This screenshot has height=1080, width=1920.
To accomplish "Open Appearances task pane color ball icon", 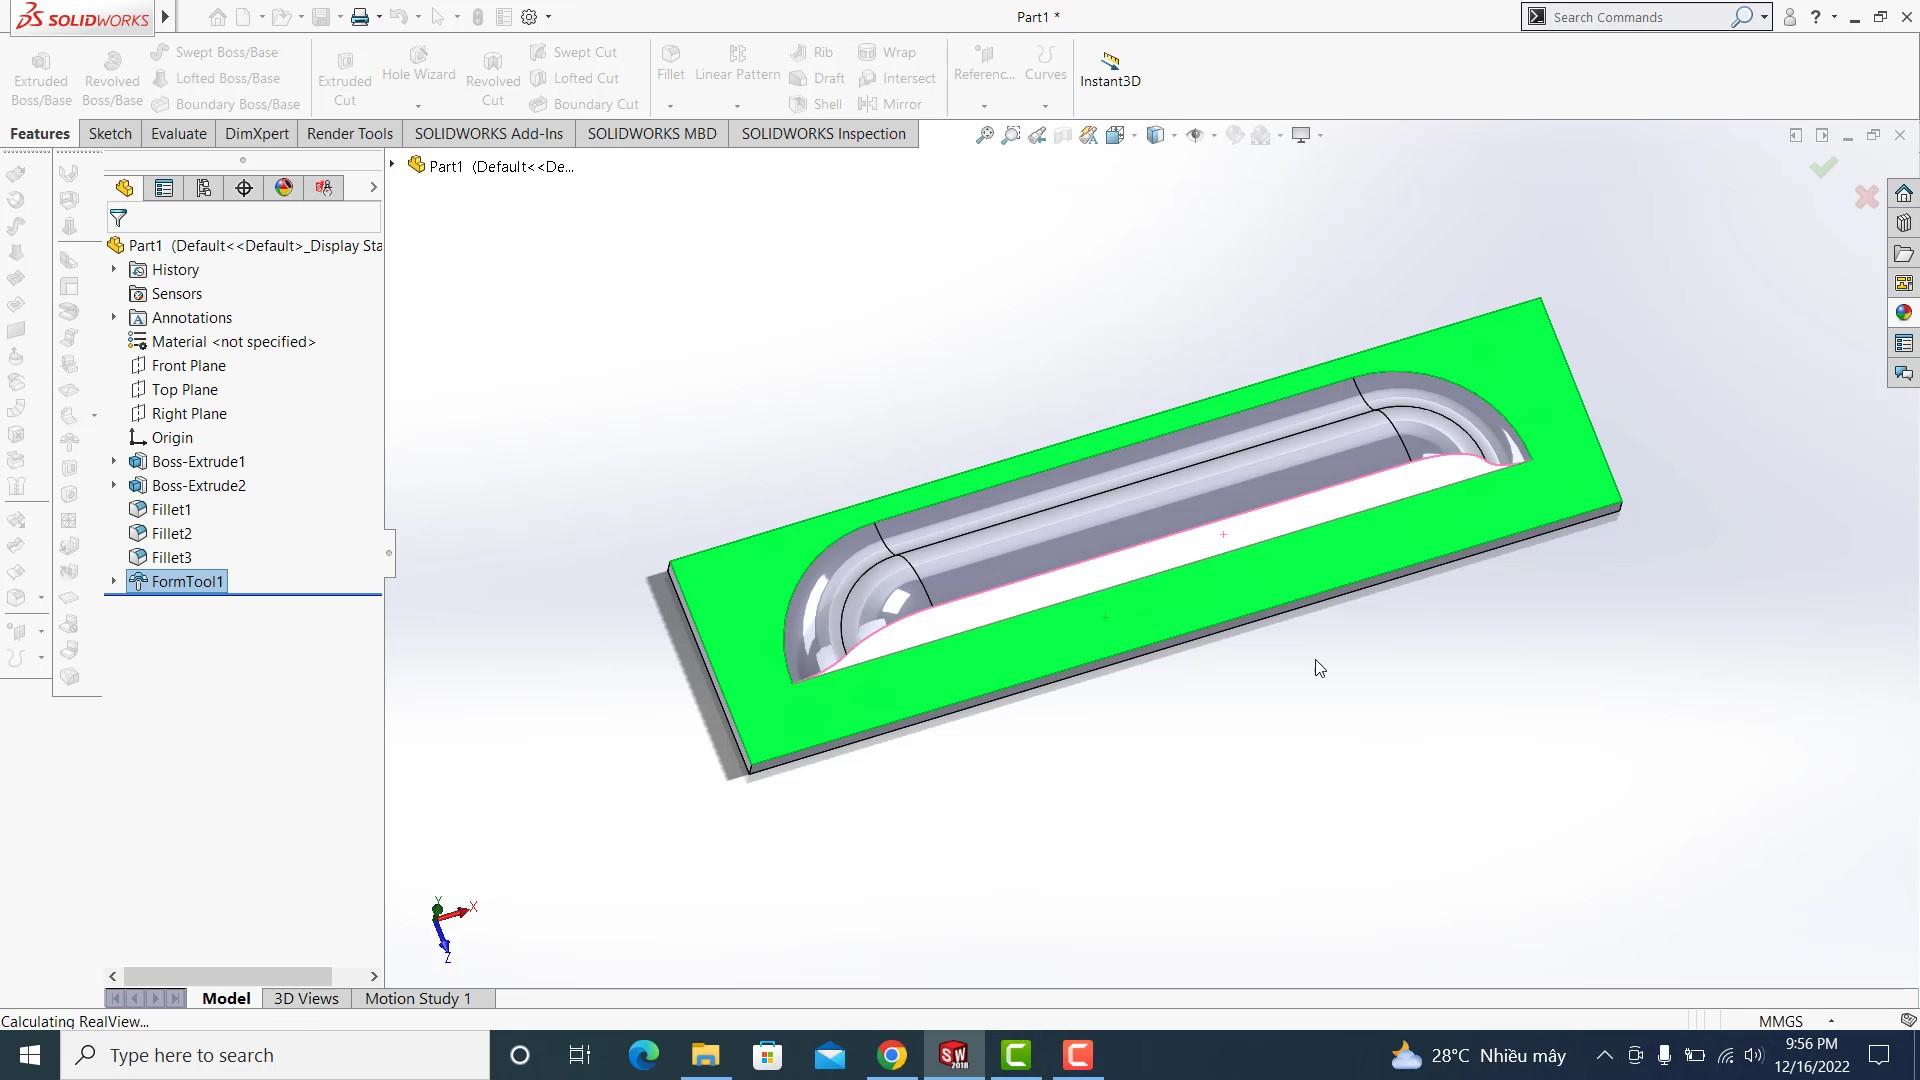I will 1903,313.
